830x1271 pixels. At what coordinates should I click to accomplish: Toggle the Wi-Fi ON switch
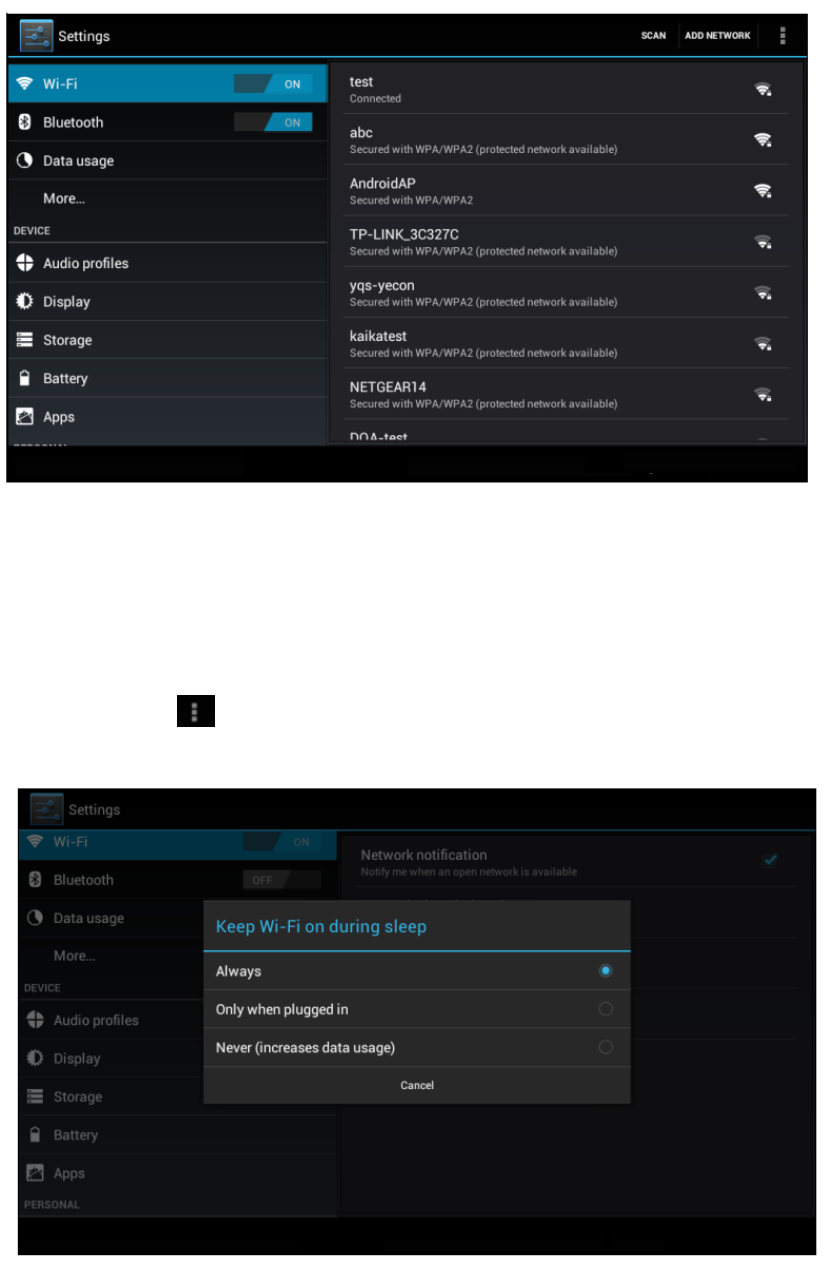click(273, 84)
